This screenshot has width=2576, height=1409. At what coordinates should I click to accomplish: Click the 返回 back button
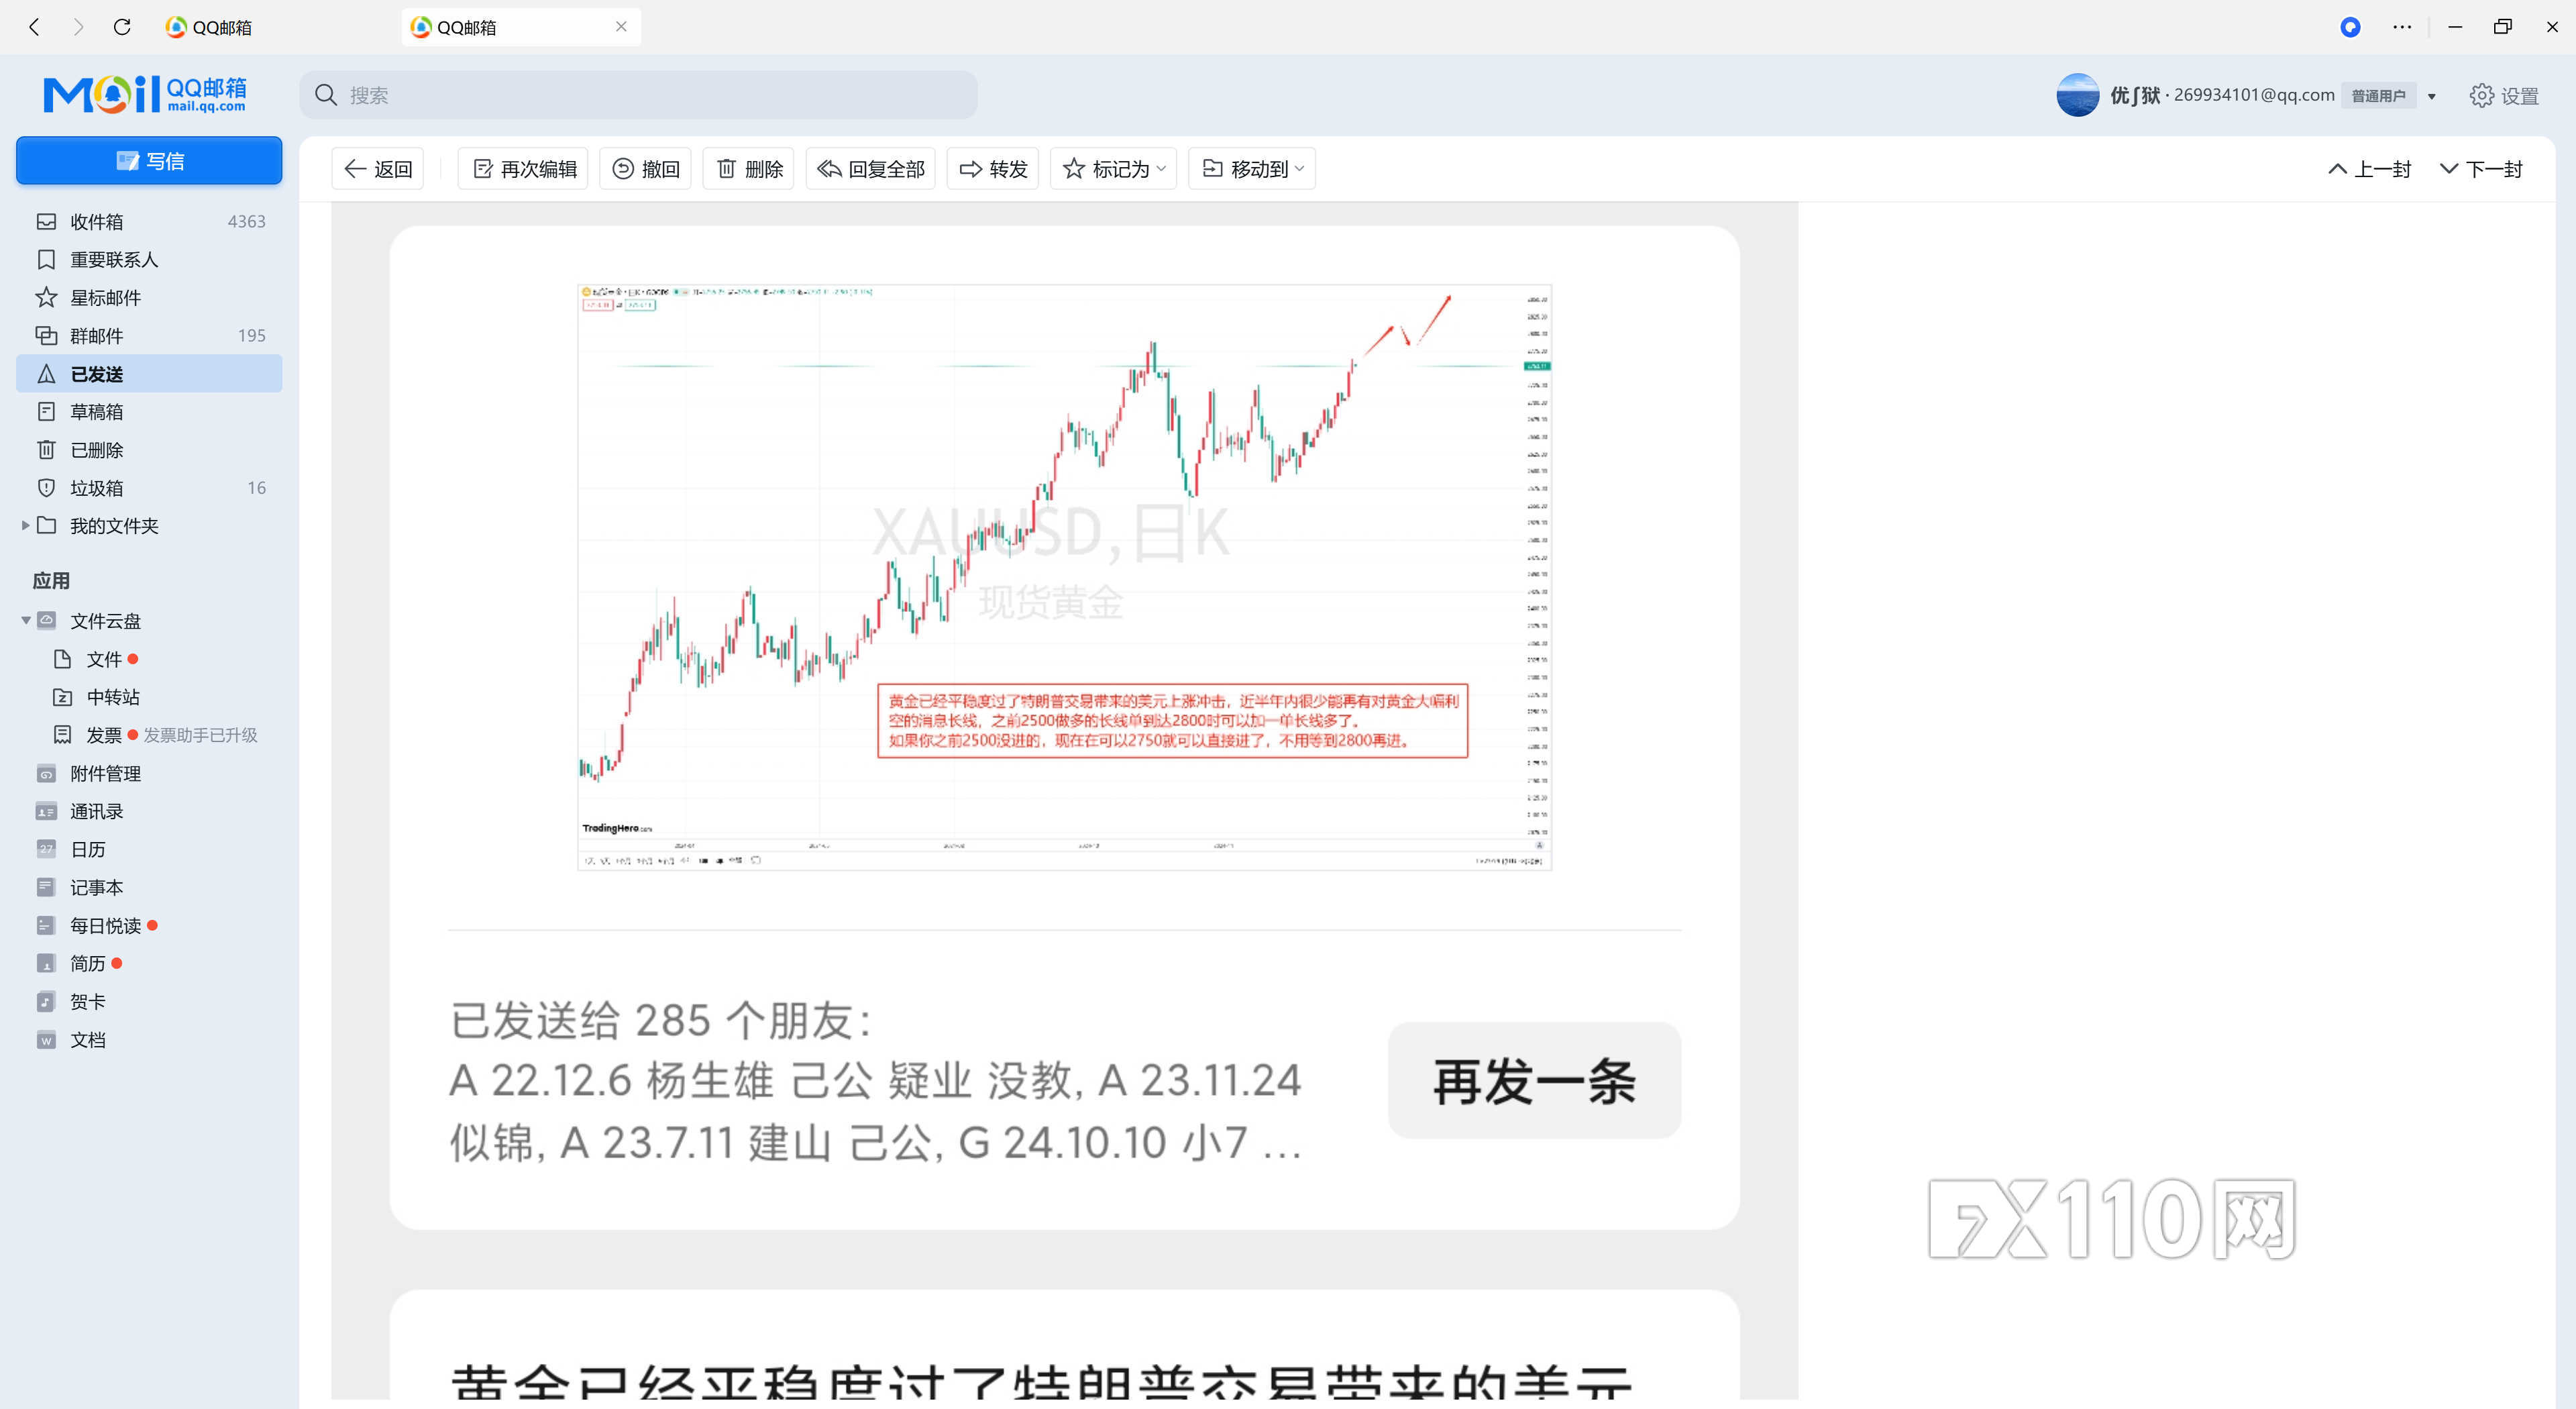[x=378, y=169]
